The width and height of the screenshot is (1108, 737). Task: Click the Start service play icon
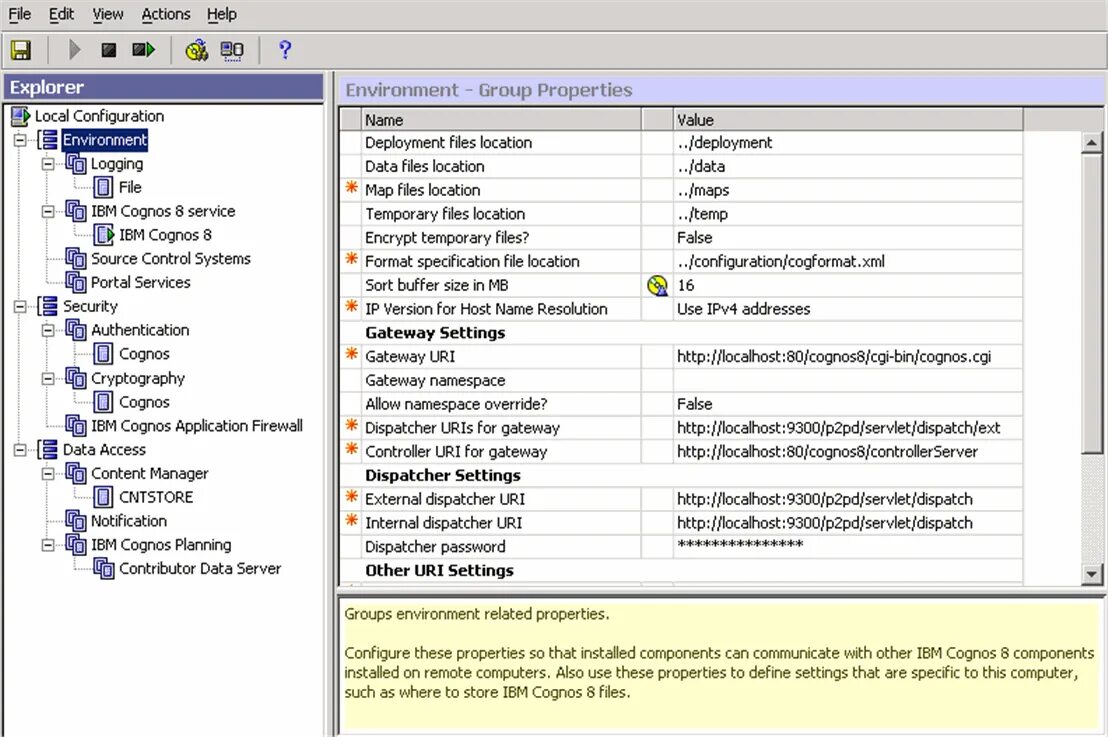tap(75, 50)
